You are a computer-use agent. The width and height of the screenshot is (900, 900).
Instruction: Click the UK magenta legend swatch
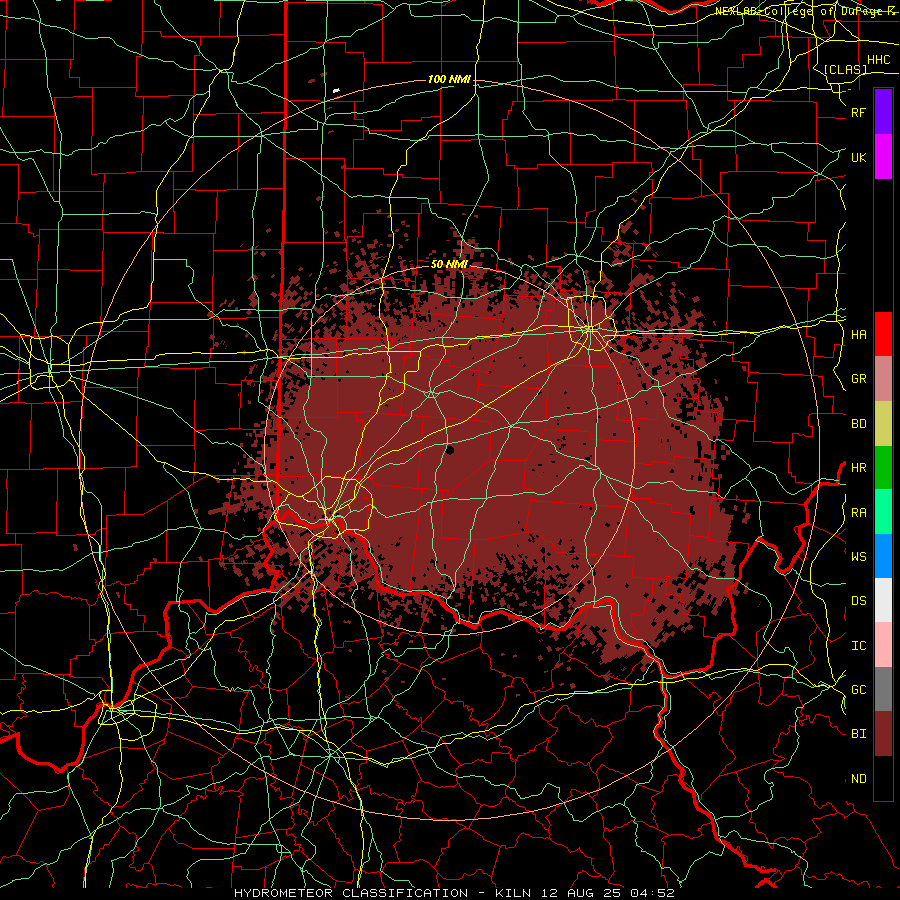[x=883, y=157]
